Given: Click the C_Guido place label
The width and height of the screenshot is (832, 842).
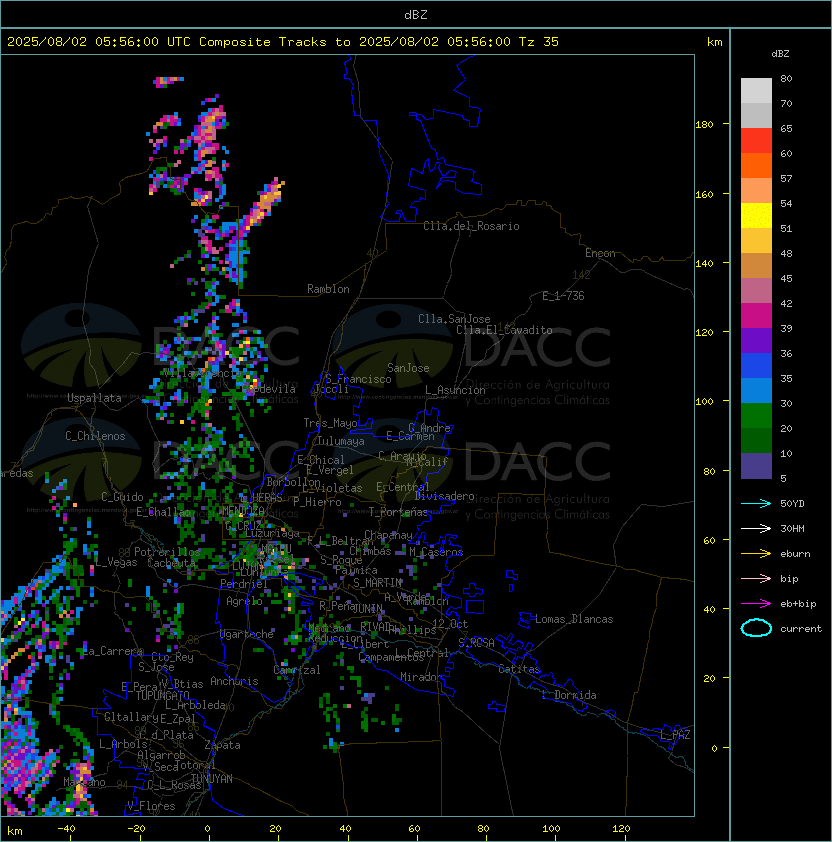Looking at the screenshot, I should pyautogui.click(x=122, y=497).
